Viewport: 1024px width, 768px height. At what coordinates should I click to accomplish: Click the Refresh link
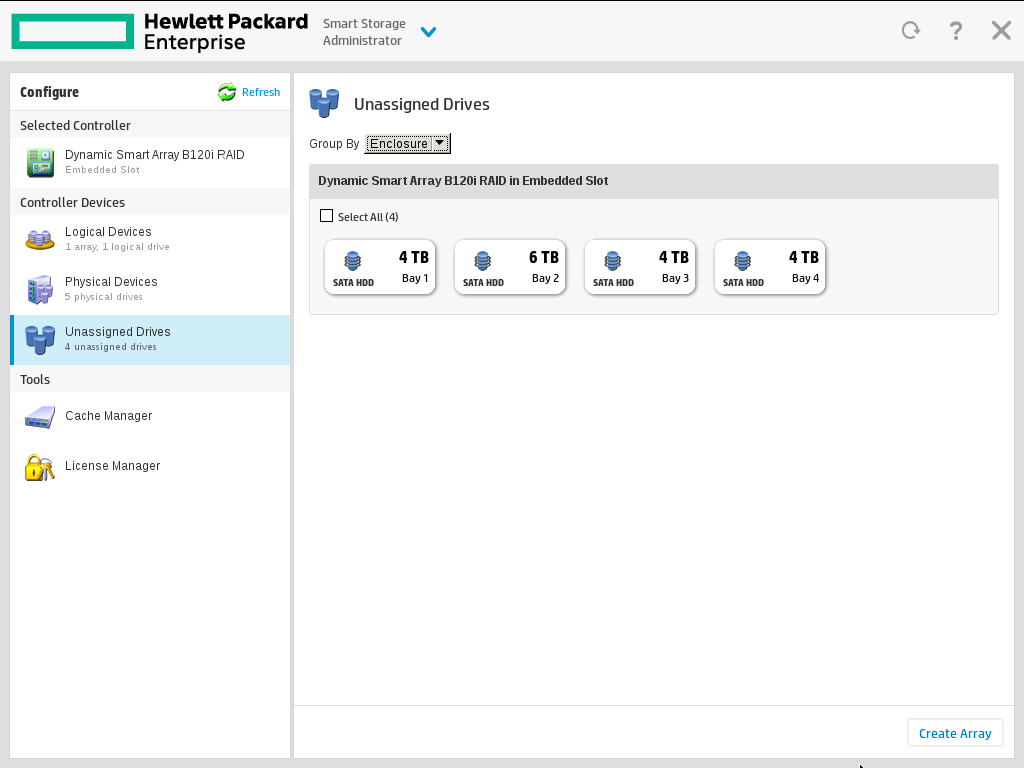(261, 92)
